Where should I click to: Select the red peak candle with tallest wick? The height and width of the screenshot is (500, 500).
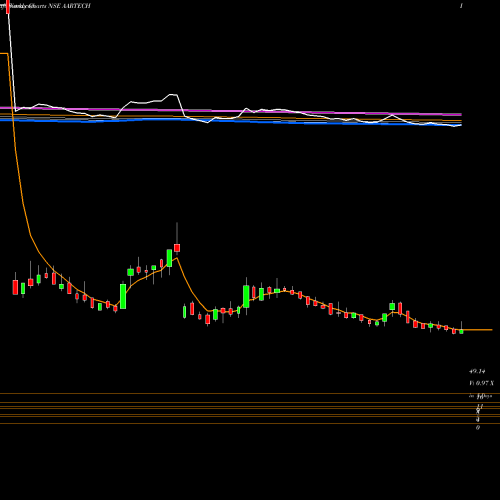click(x=177, y=247)
